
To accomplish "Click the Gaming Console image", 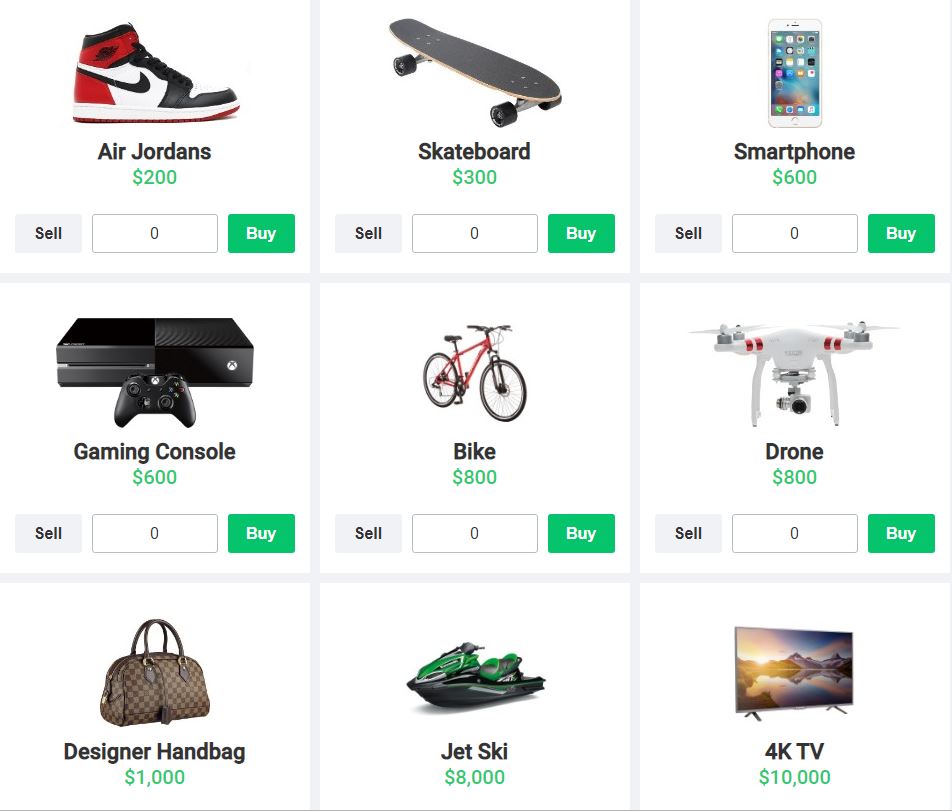I will (x=155, y=372).
